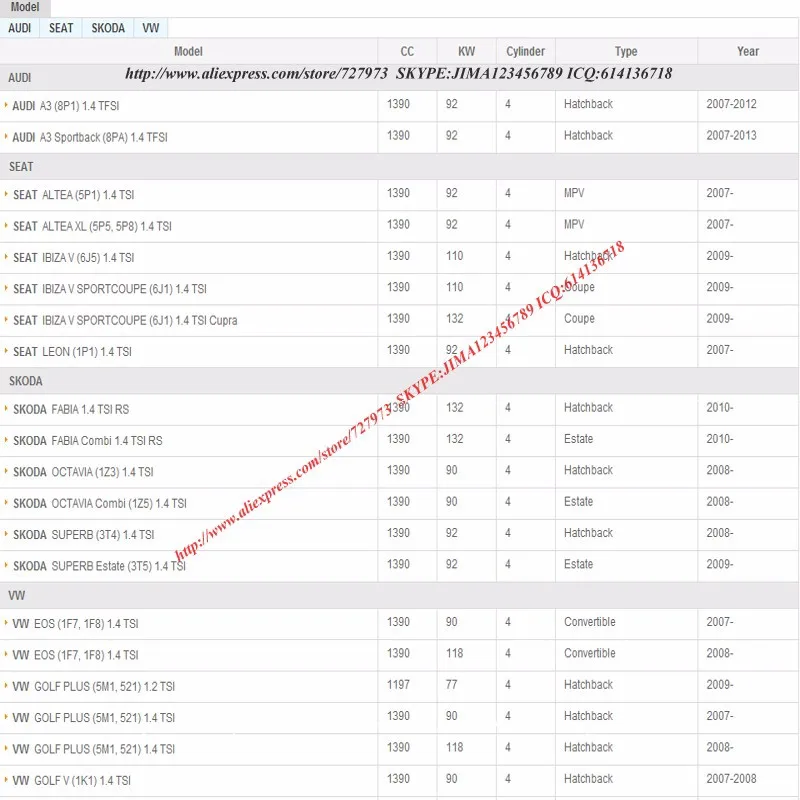The width and height of the screenshot is (800, 800).
Task: Open SKODA FABIA 1.4 TSI RS model
Action: pyautogui.click(x=71, y=410)
